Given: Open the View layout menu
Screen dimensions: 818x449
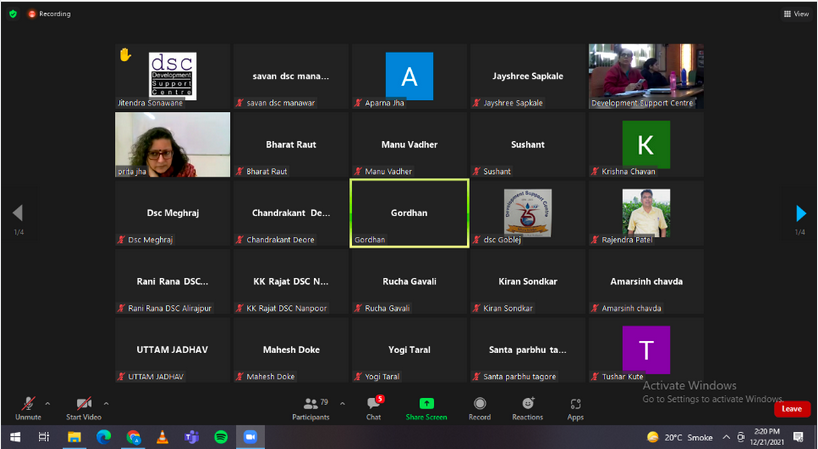Looking at the screenshot, I should tap(796, 14).
